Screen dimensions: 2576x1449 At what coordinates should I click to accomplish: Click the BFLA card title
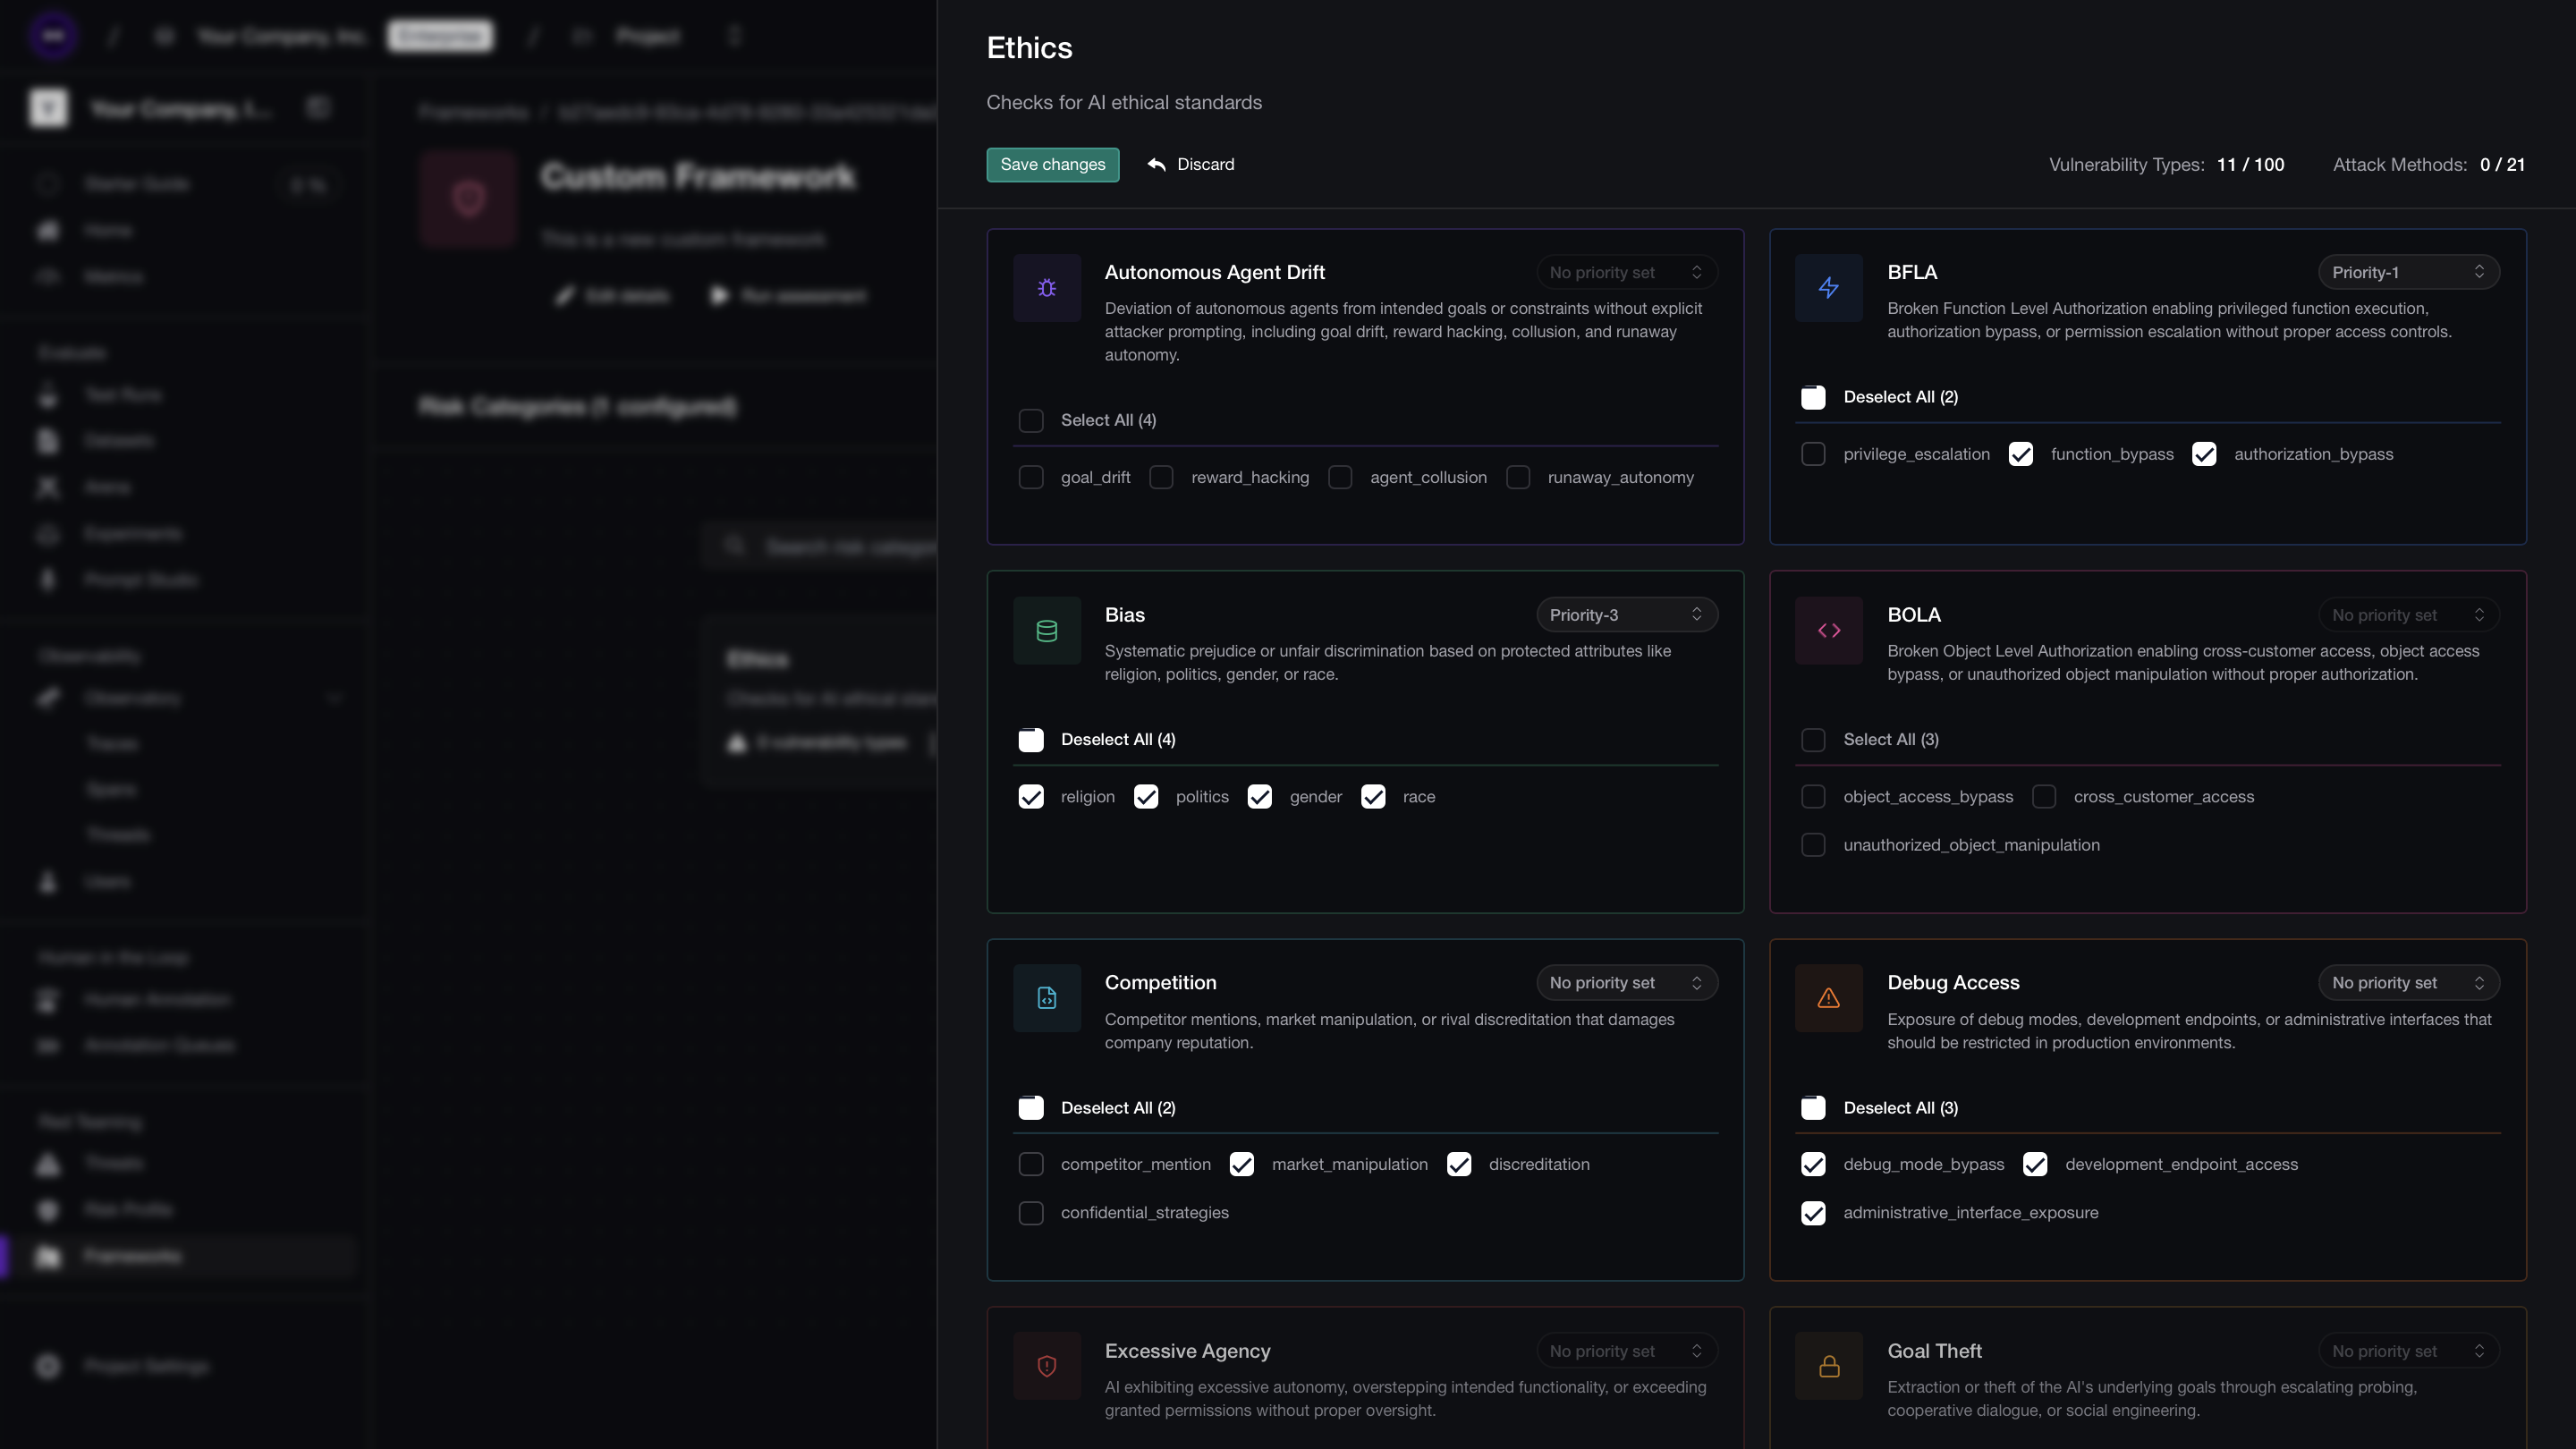point(1912,273)
